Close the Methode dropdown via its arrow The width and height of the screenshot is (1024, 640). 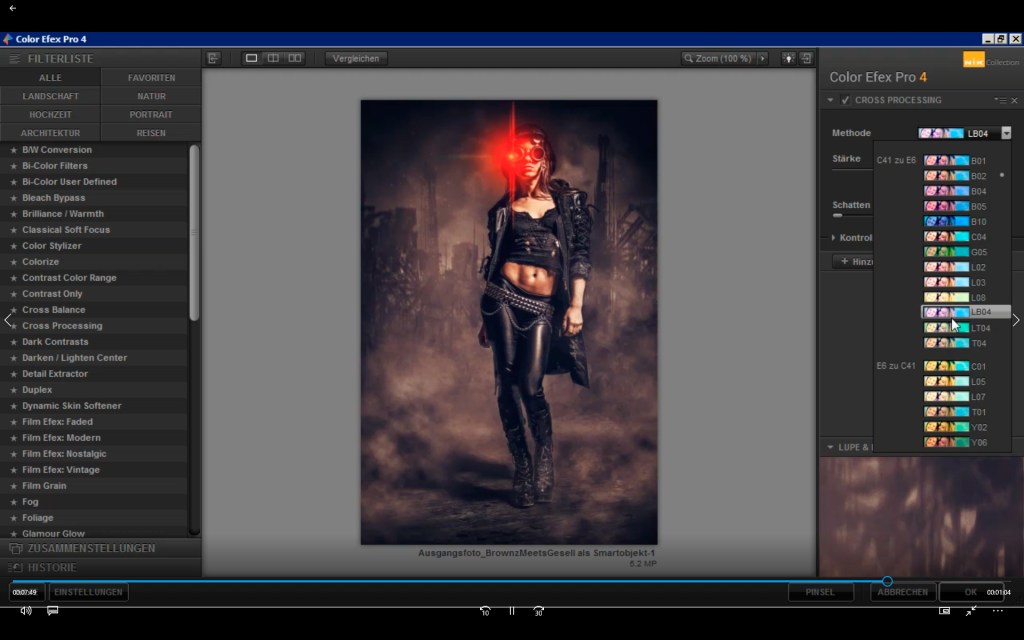pyautogui.click(x=1006, y=133)
